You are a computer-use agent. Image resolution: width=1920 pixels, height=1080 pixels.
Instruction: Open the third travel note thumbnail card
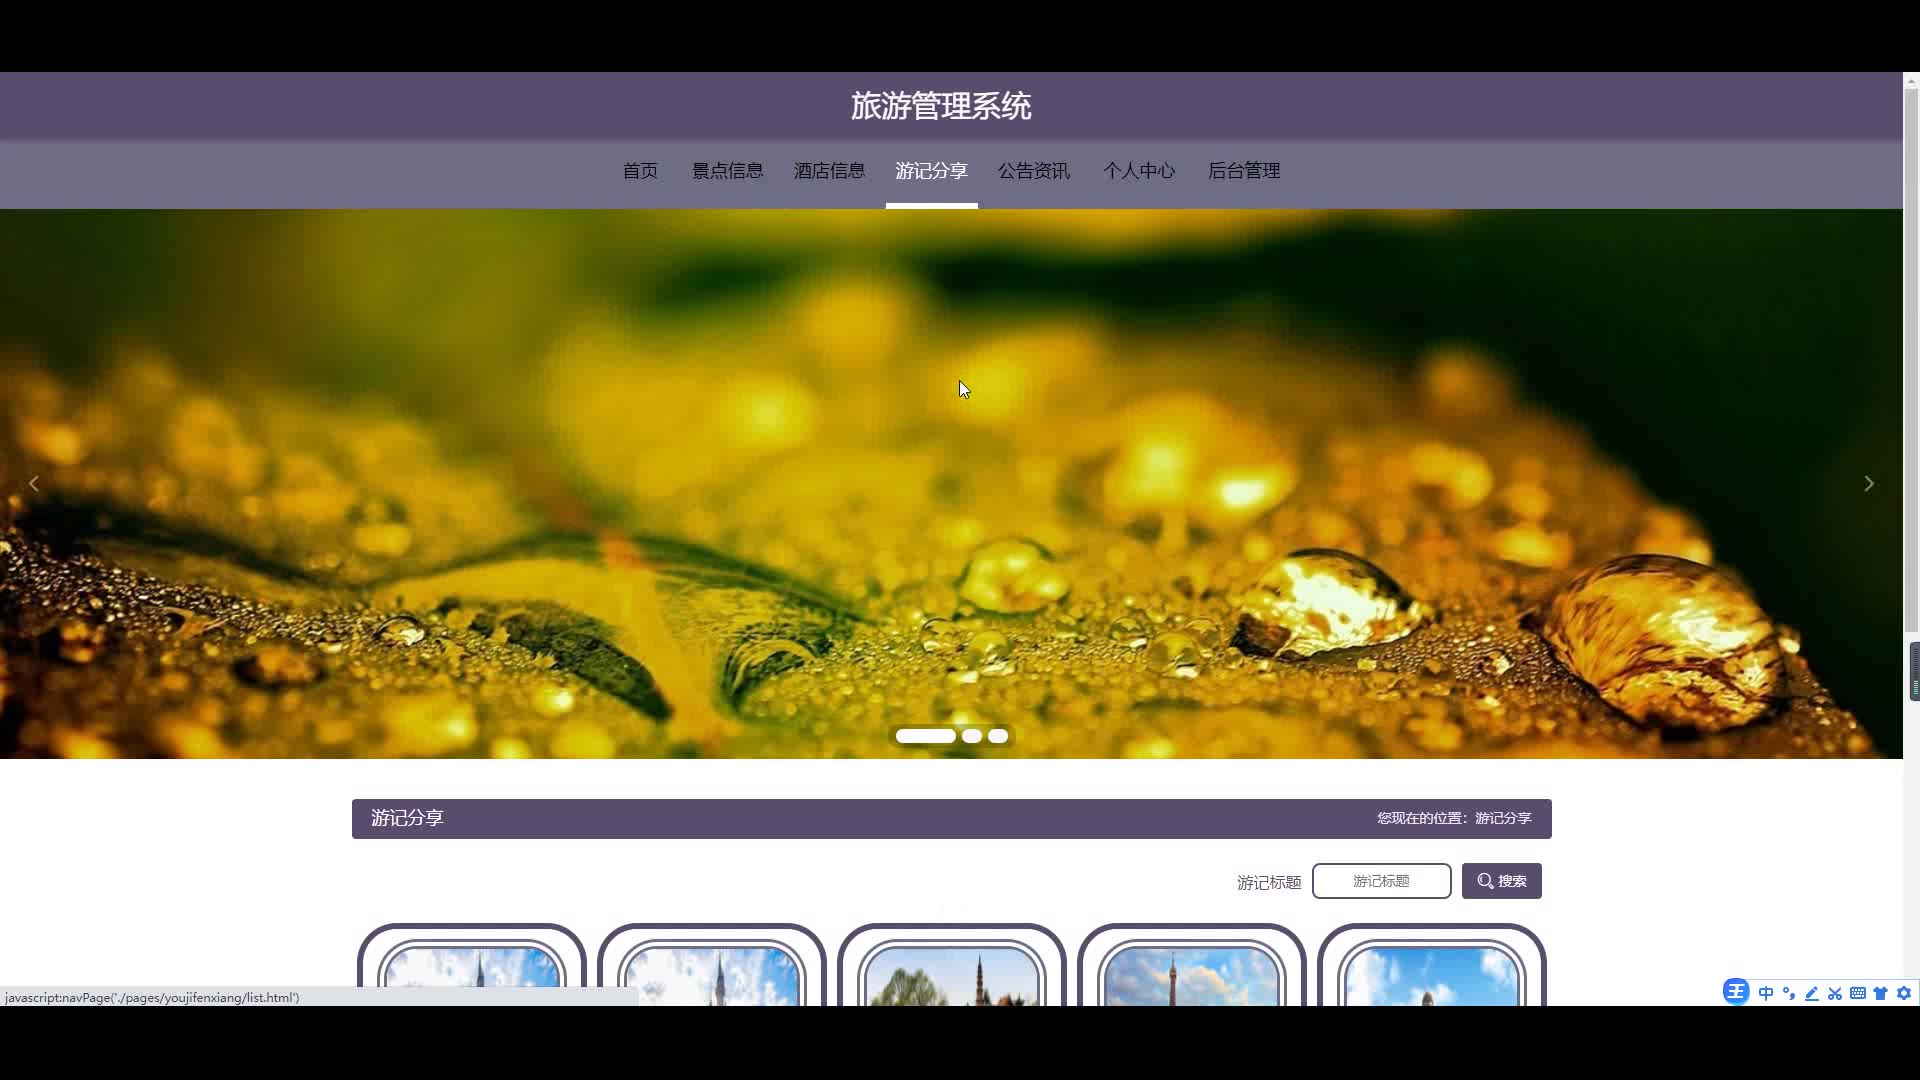(952, 966)
